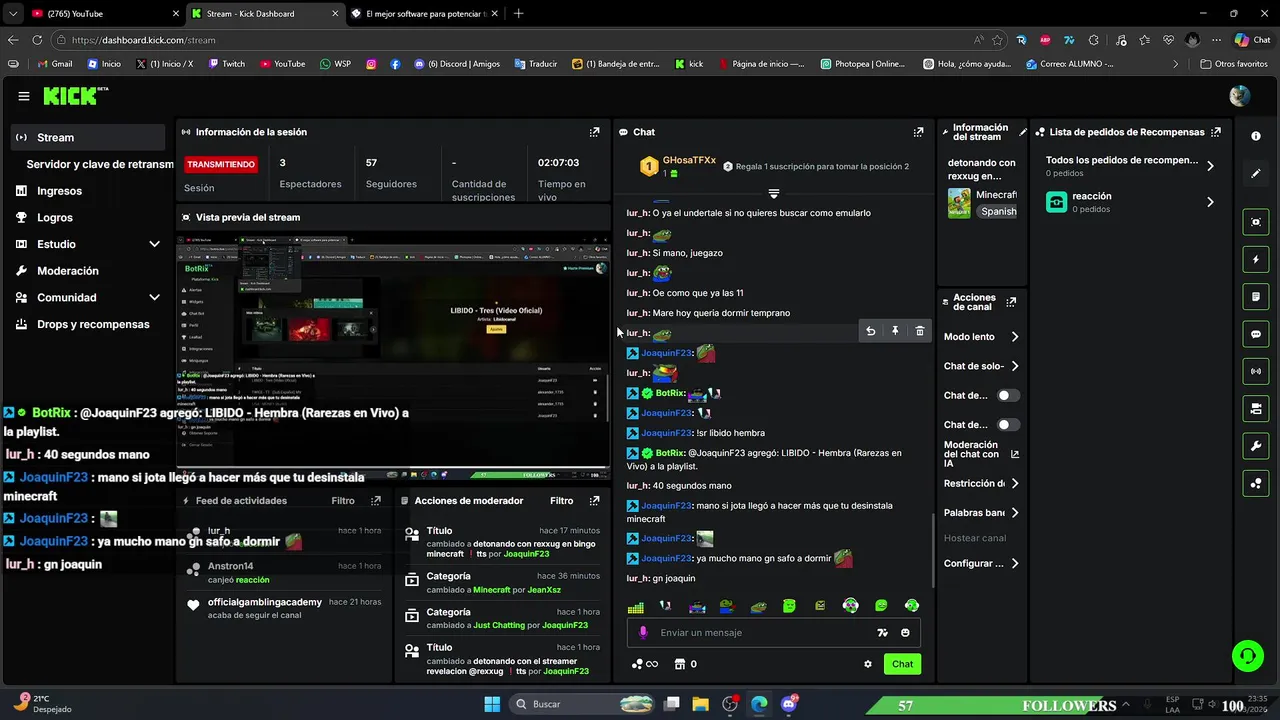Open Palabras baneadas options chevron

(x=1014, y=513)
